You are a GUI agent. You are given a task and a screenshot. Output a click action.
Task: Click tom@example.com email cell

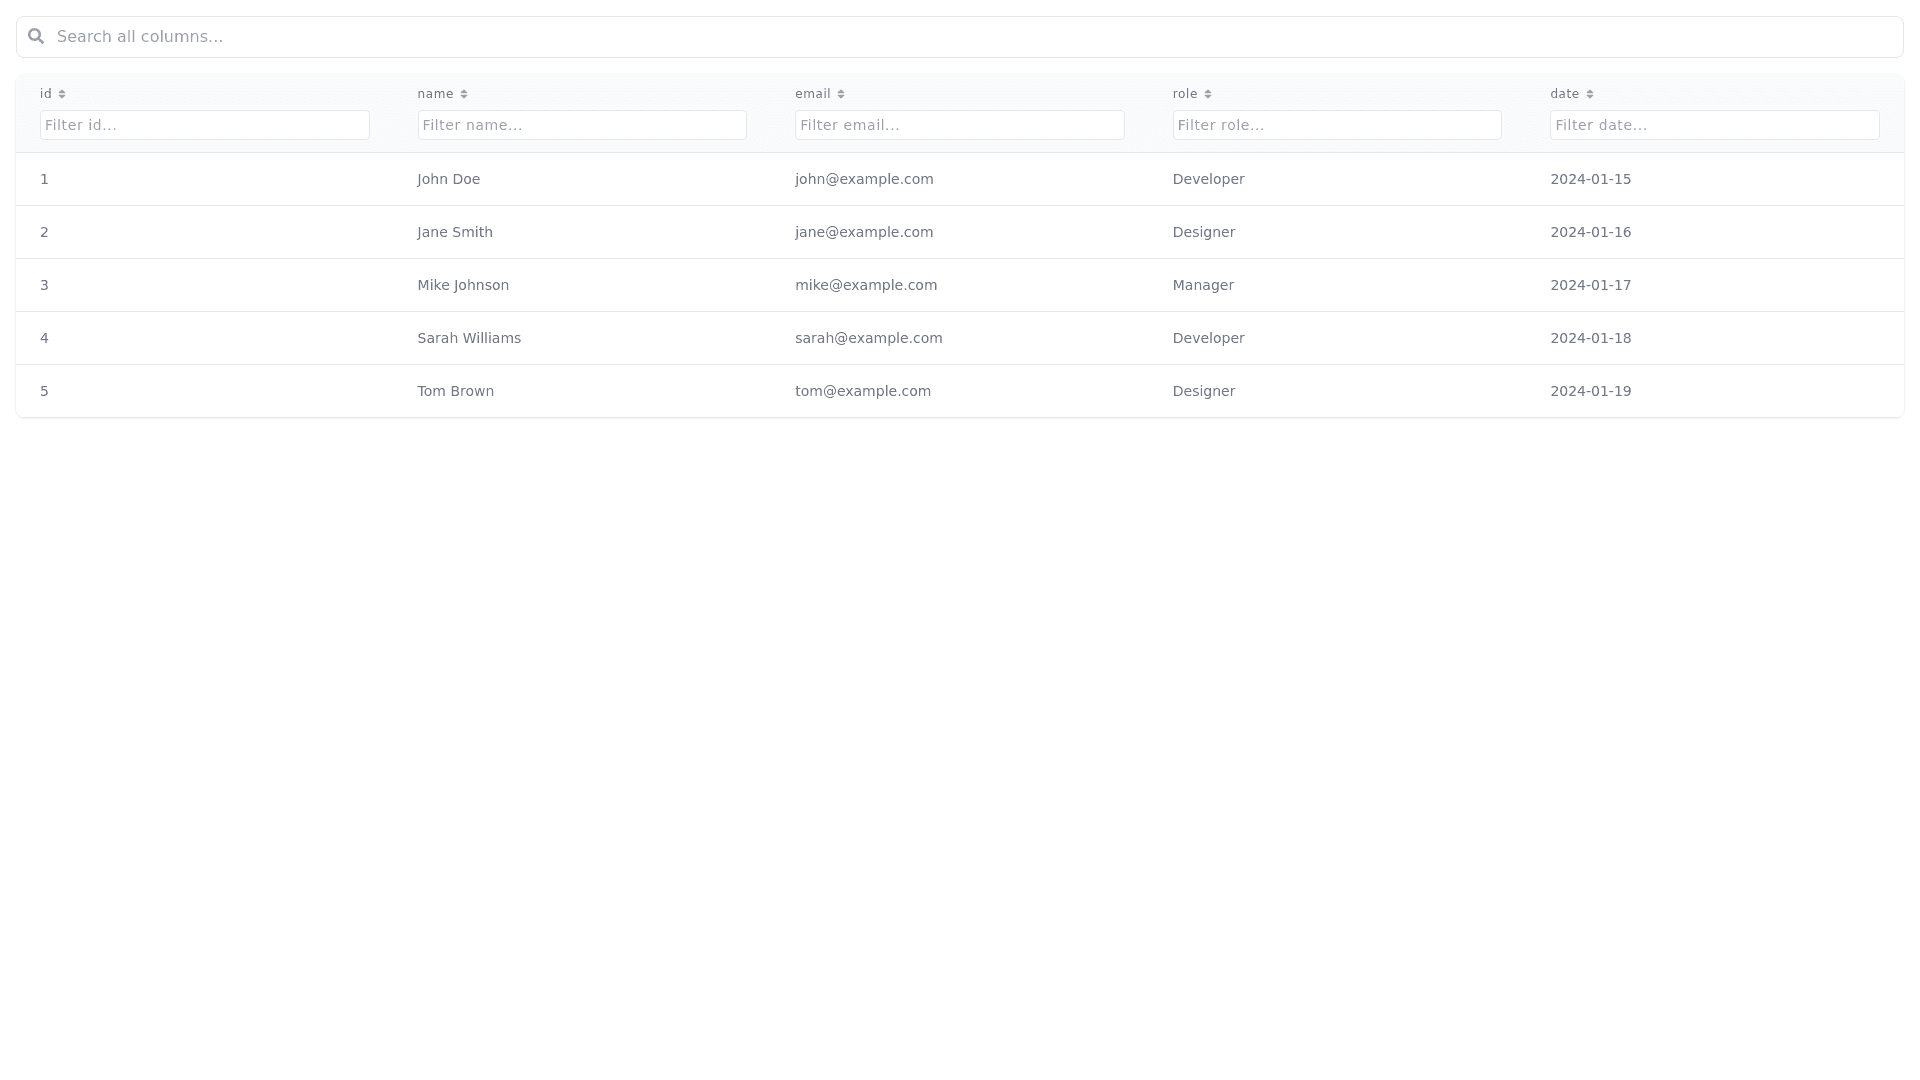[x=863, y=391]
